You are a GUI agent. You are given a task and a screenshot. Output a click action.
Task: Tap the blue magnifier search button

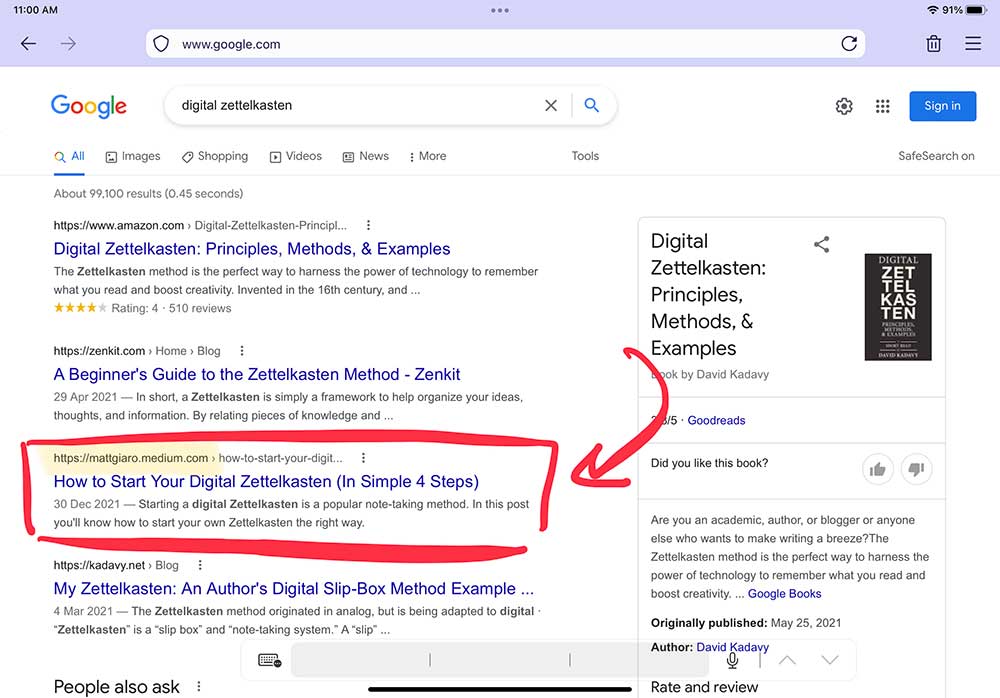591,105
